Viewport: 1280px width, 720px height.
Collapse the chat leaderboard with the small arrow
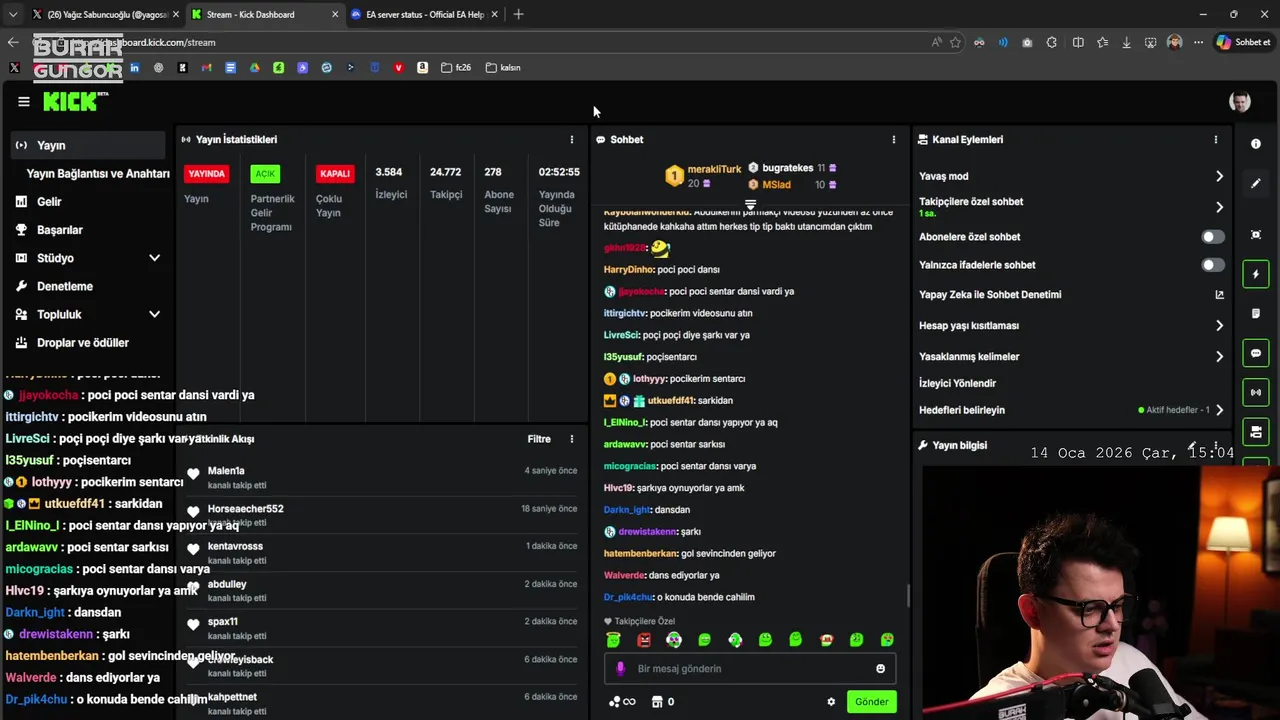750,204
